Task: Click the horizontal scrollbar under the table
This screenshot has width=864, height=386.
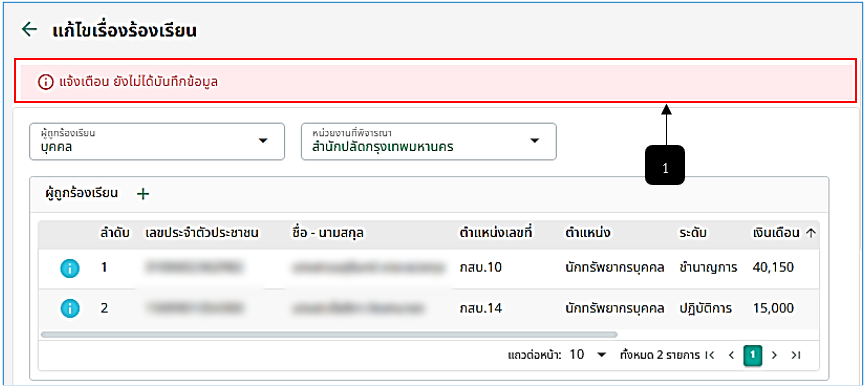Action: click(x=330, y=334)
